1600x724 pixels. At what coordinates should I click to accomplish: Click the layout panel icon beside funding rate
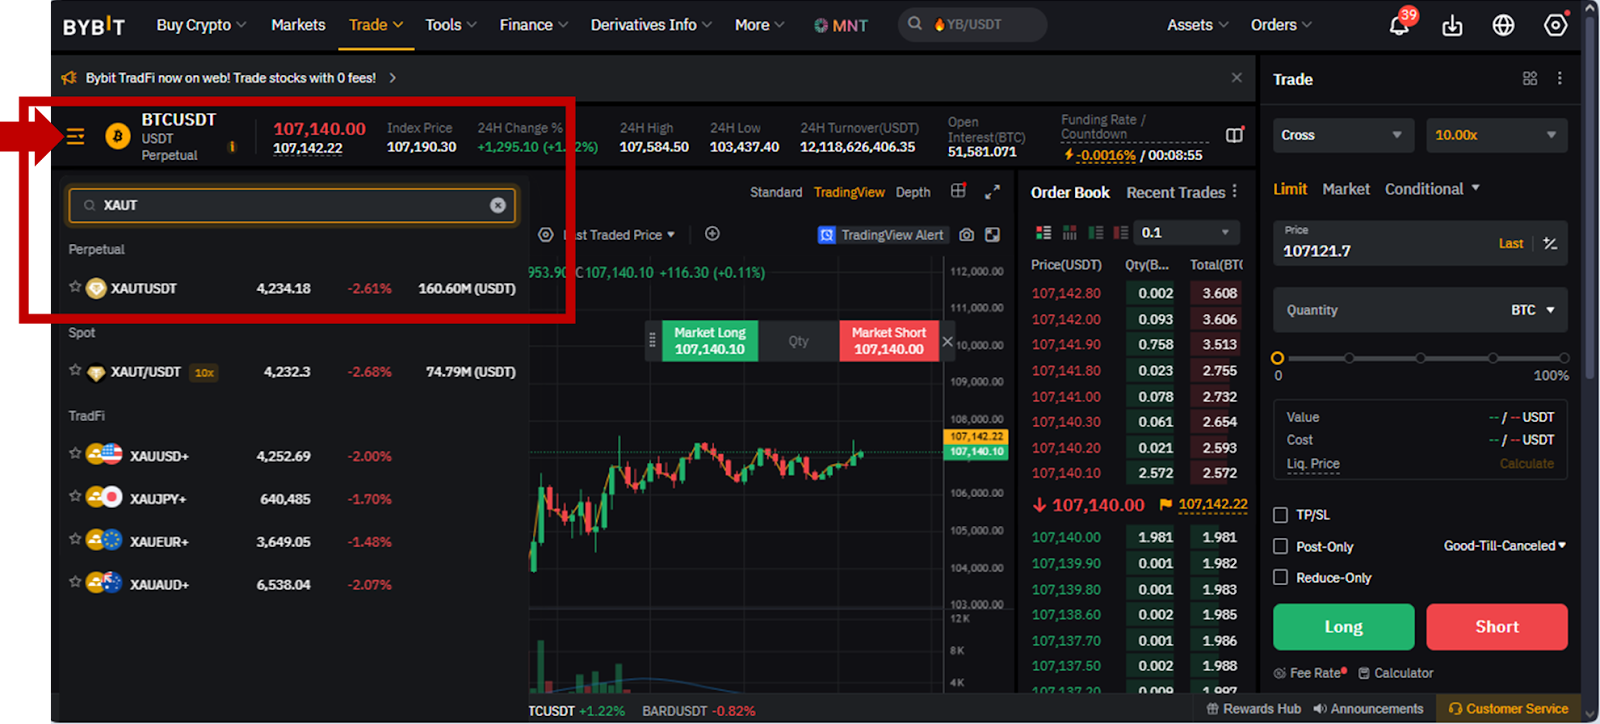(x=1235, y=135)
